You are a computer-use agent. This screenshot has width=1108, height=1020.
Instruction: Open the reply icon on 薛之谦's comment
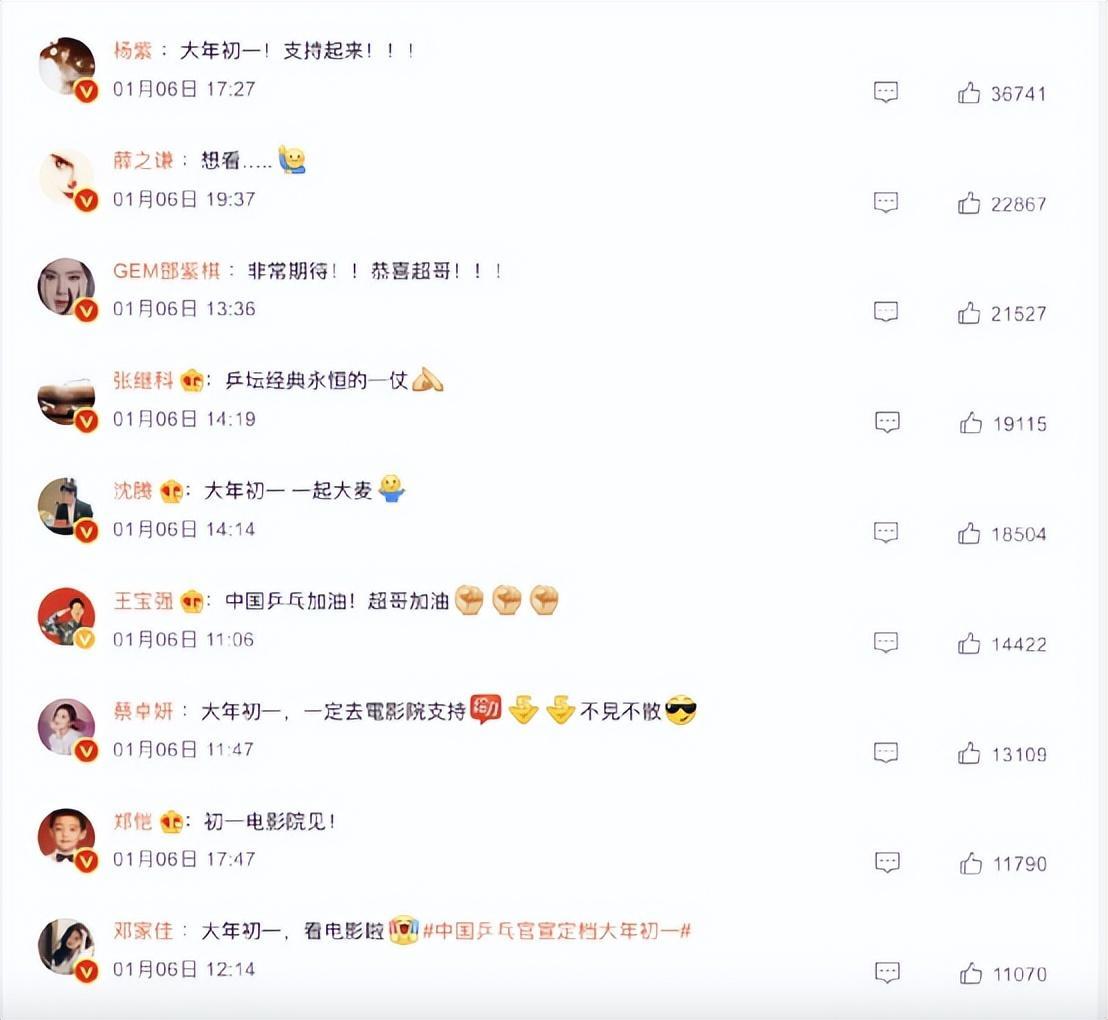[886, 202]
